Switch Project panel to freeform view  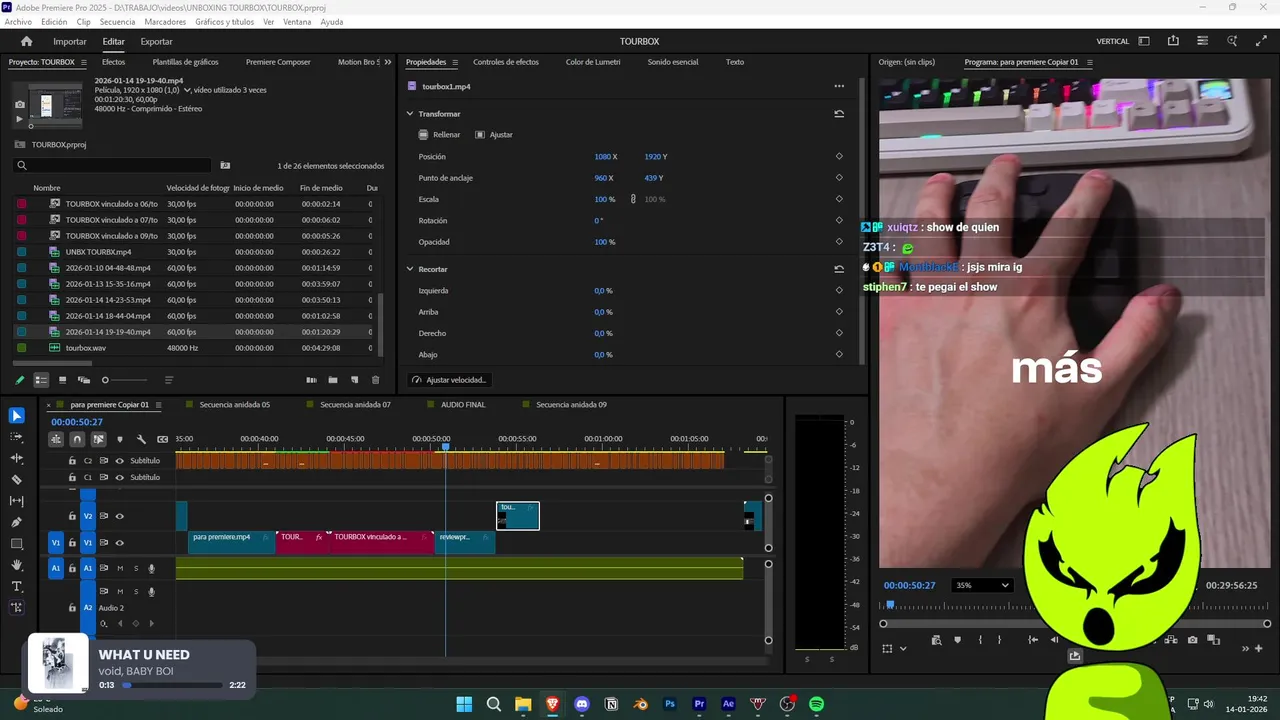[84, 380]
